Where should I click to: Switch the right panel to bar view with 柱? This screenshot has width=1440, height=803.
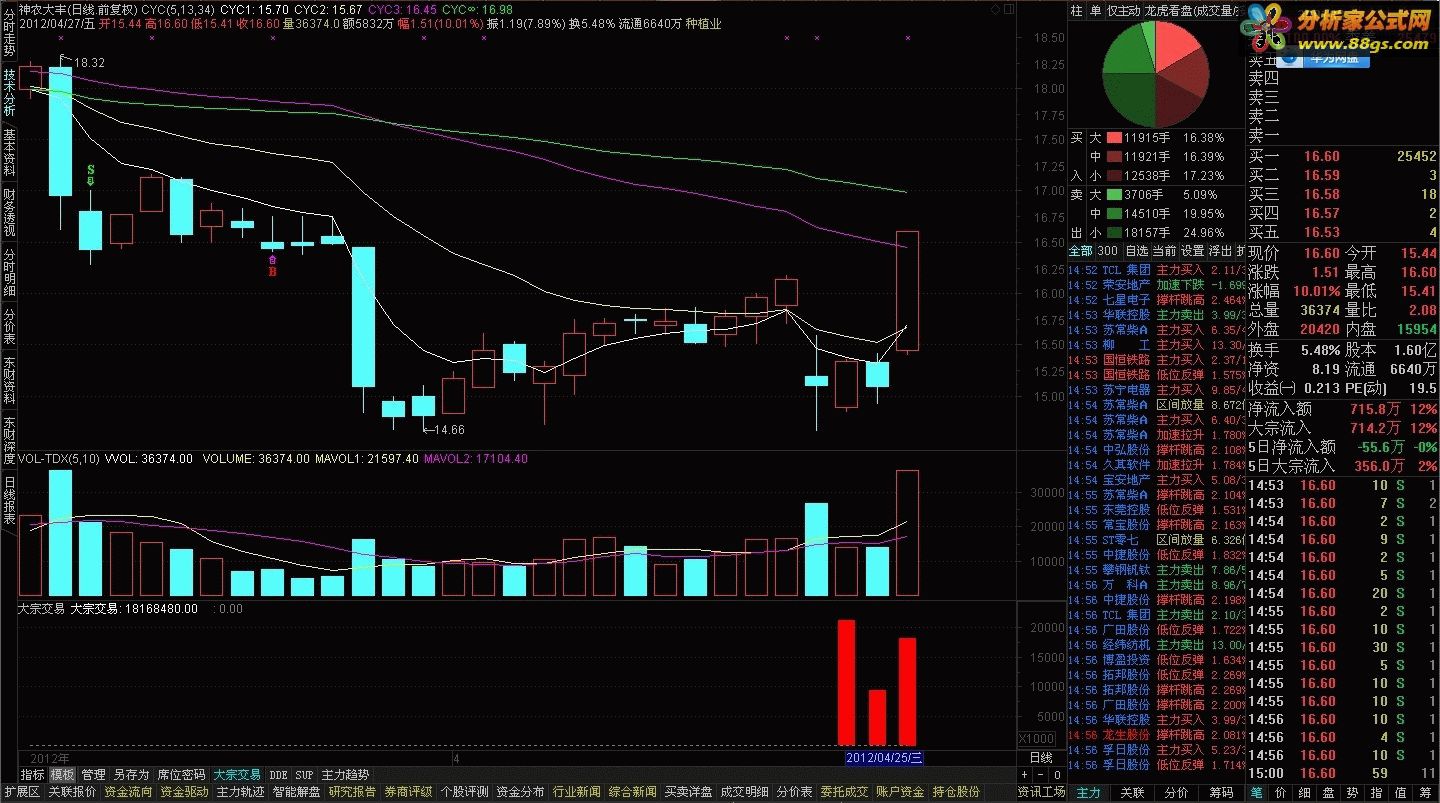(1076, 10)
